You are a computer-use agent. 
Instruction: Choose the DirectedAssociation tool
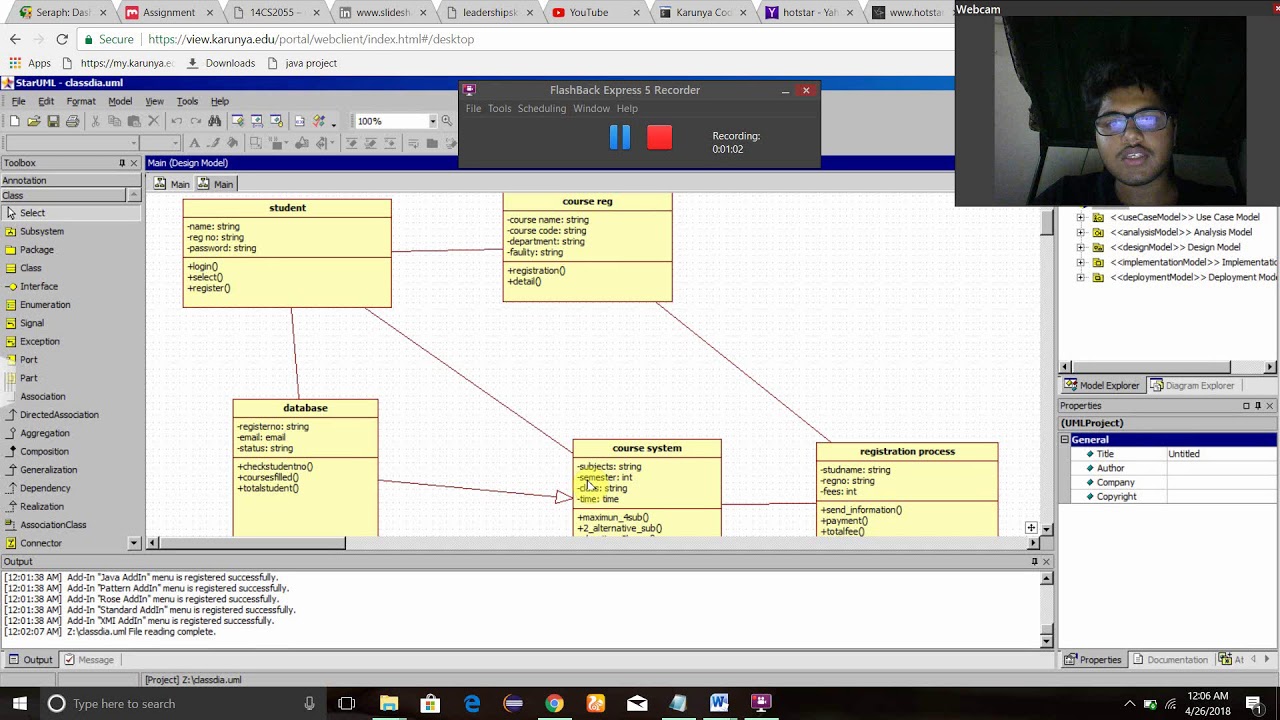click(x=59, y=415)
